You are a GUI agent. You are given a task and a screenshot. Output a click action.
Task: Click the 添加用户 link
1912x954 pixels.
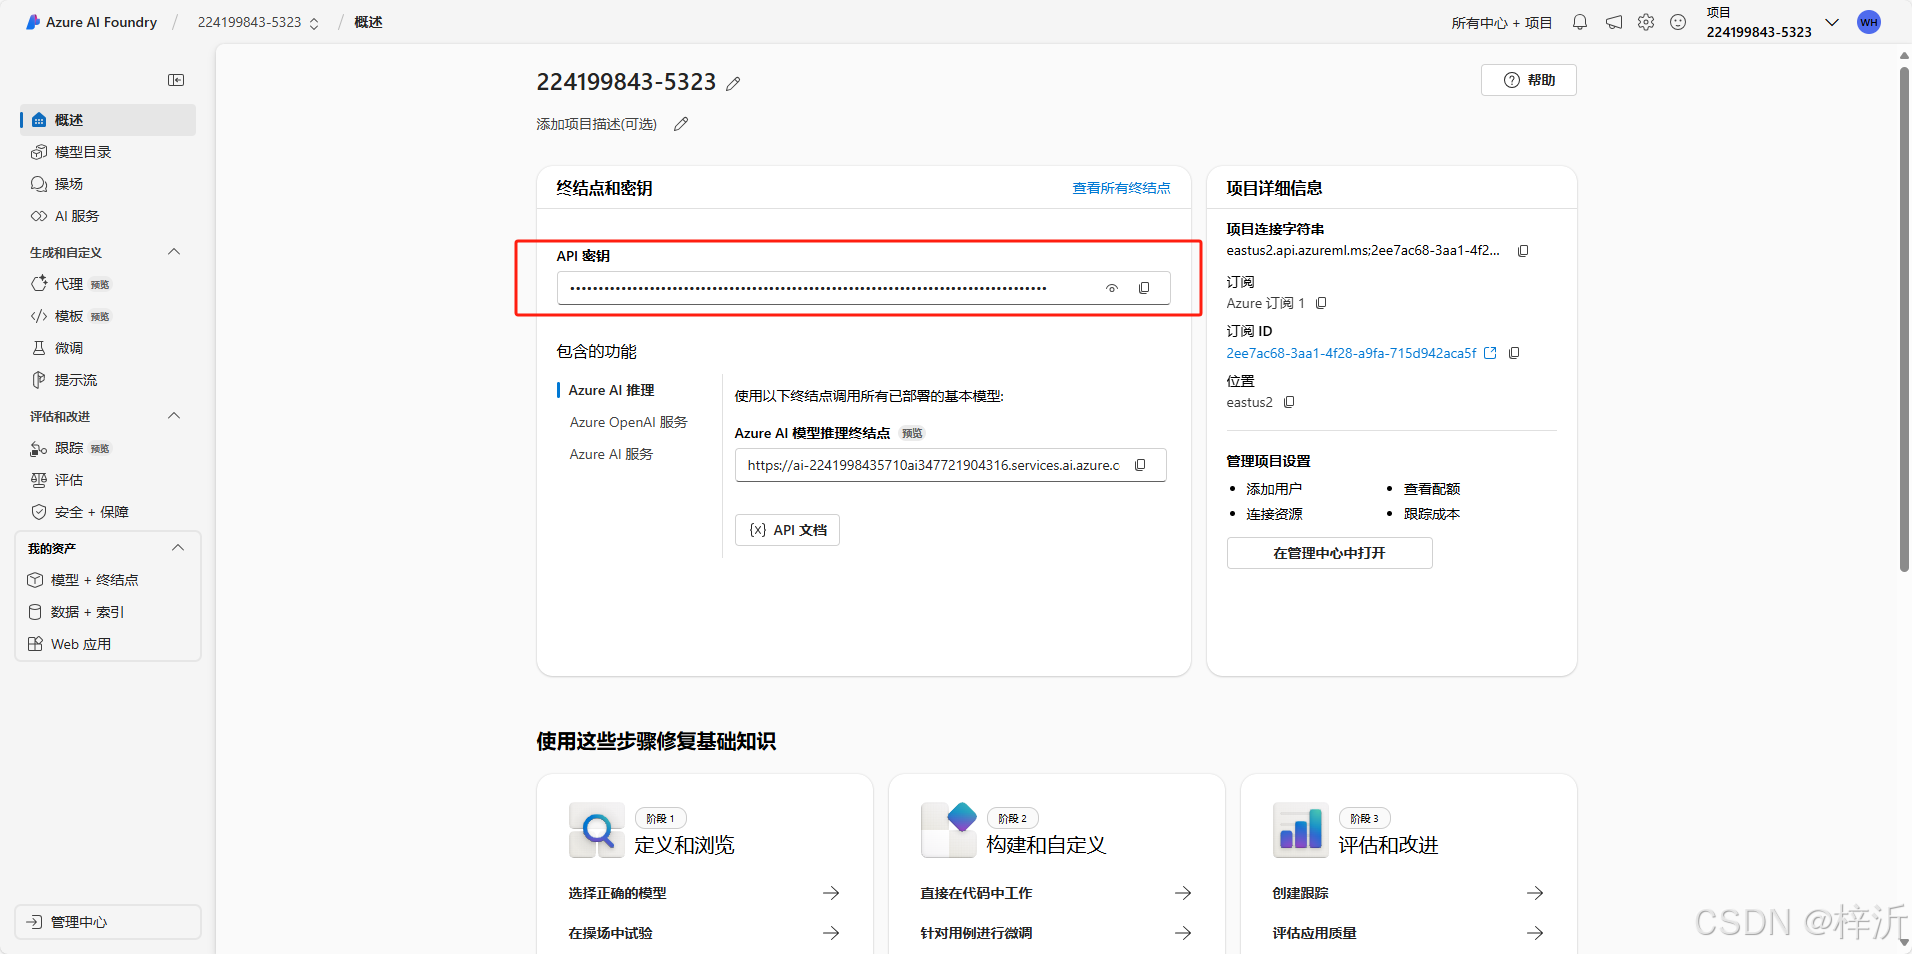(x=1274, y=489)
